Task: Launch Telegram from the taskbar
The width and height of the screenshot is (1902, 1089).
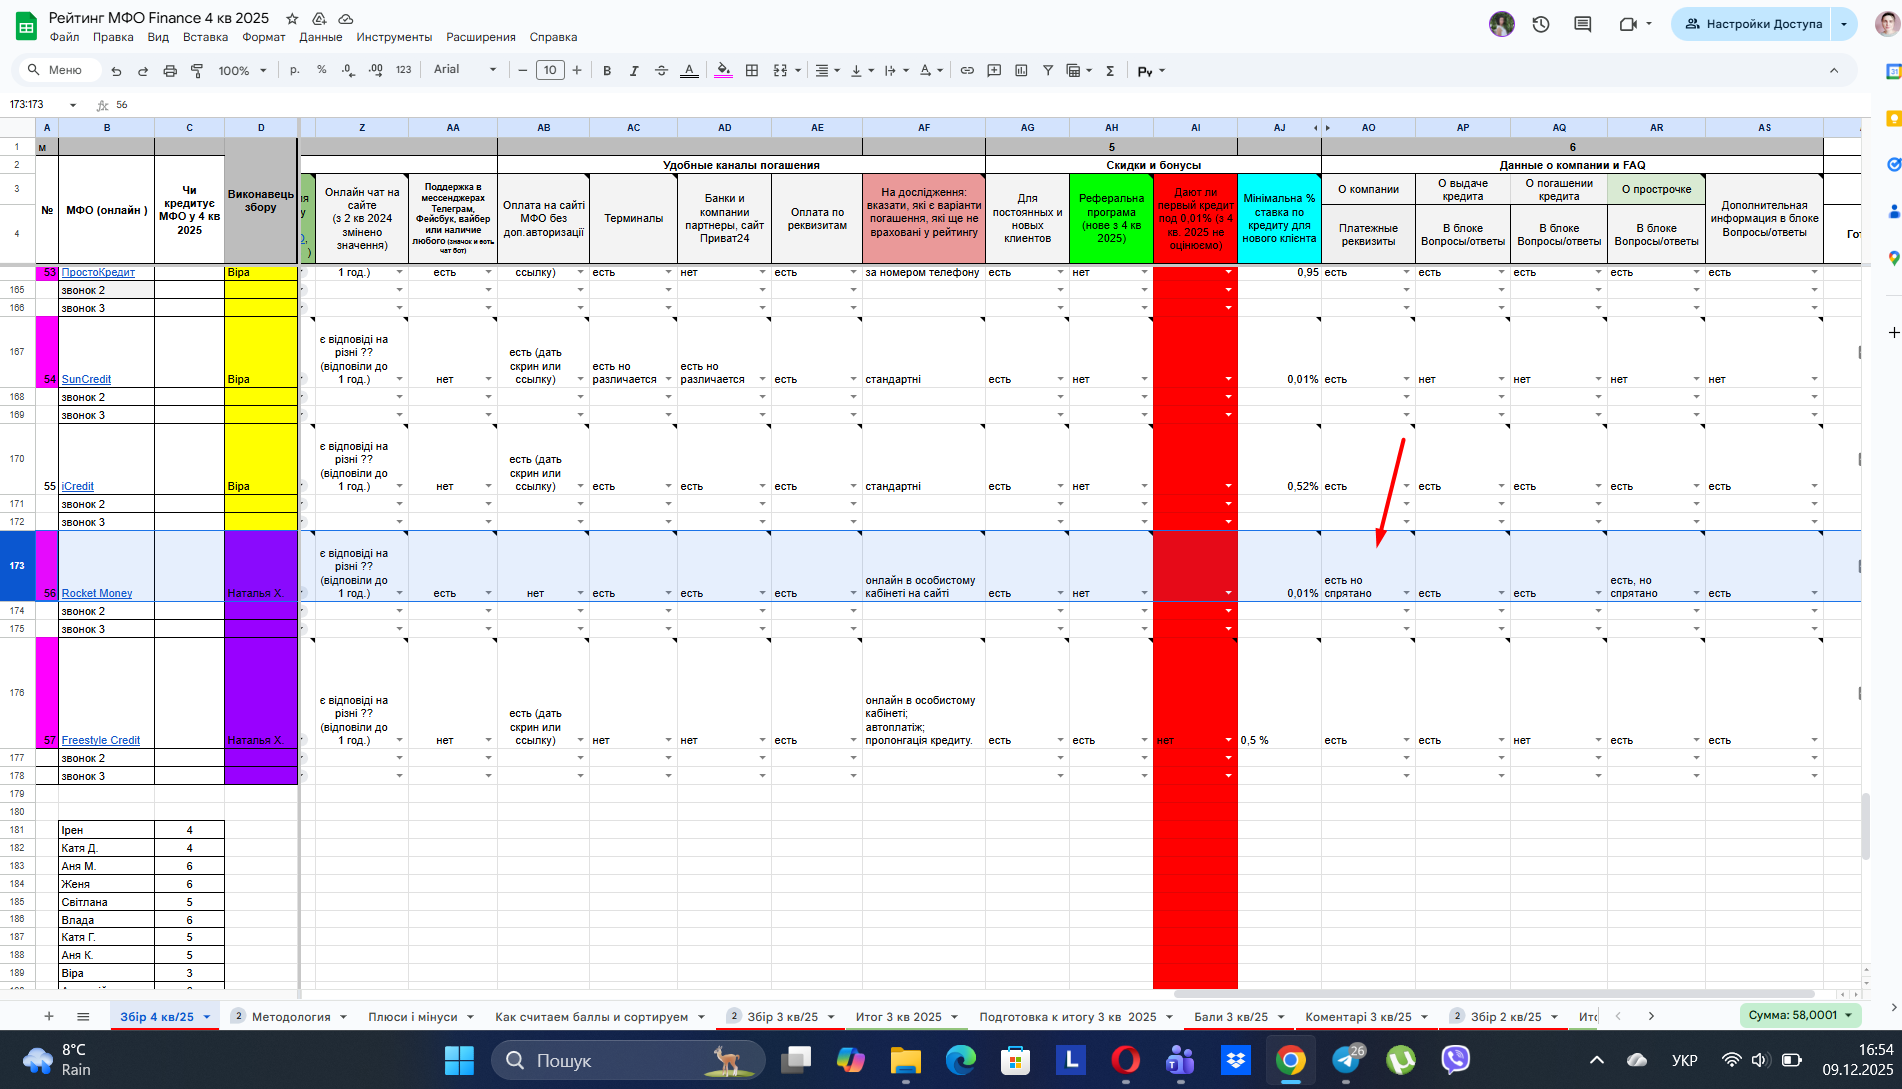Action: [x=1346, y=1059]
